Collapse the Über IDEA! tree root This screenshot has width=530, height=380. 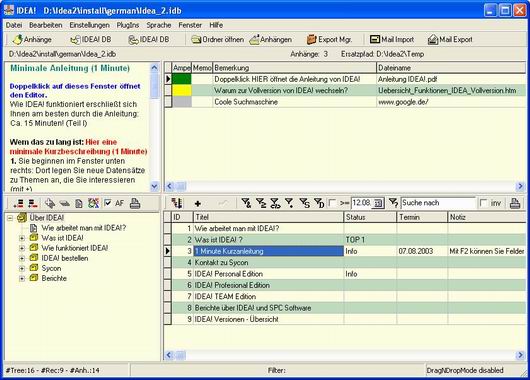[x=10, y=218]
